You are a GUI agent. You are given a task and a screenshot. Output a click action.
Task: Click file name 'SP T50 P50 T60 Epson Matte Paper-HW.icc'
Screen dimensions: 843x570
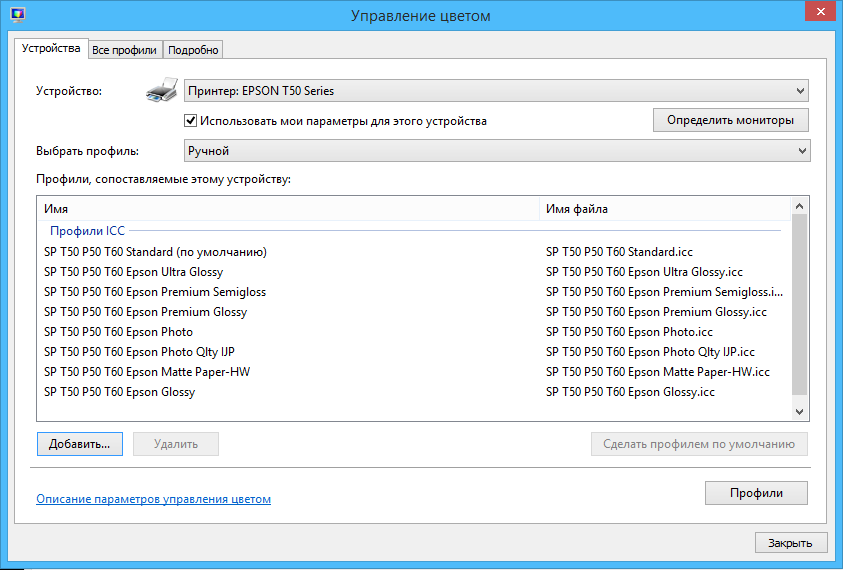pyautogui.click(x=658, y=372)
